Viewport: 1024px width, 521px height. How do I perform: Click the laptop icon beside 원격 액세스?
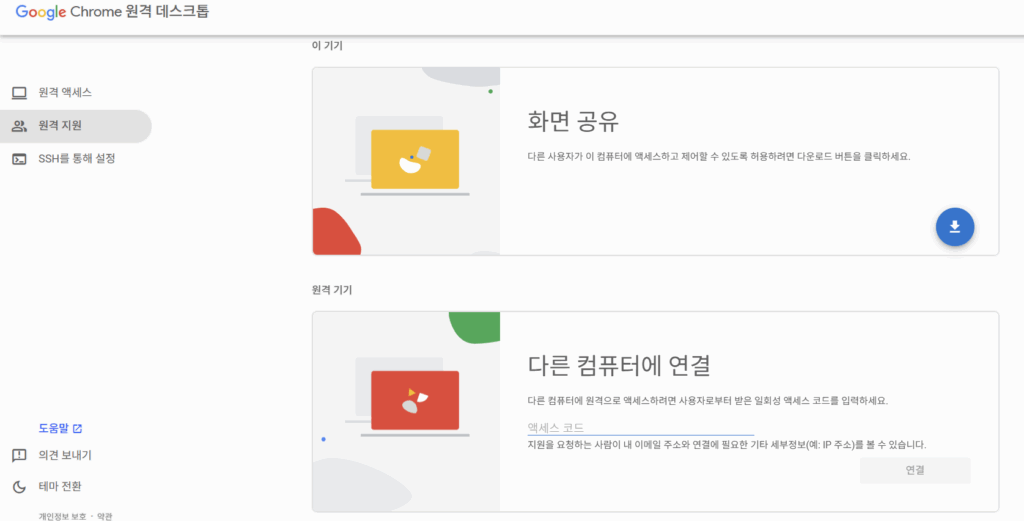tap(20, 93)
